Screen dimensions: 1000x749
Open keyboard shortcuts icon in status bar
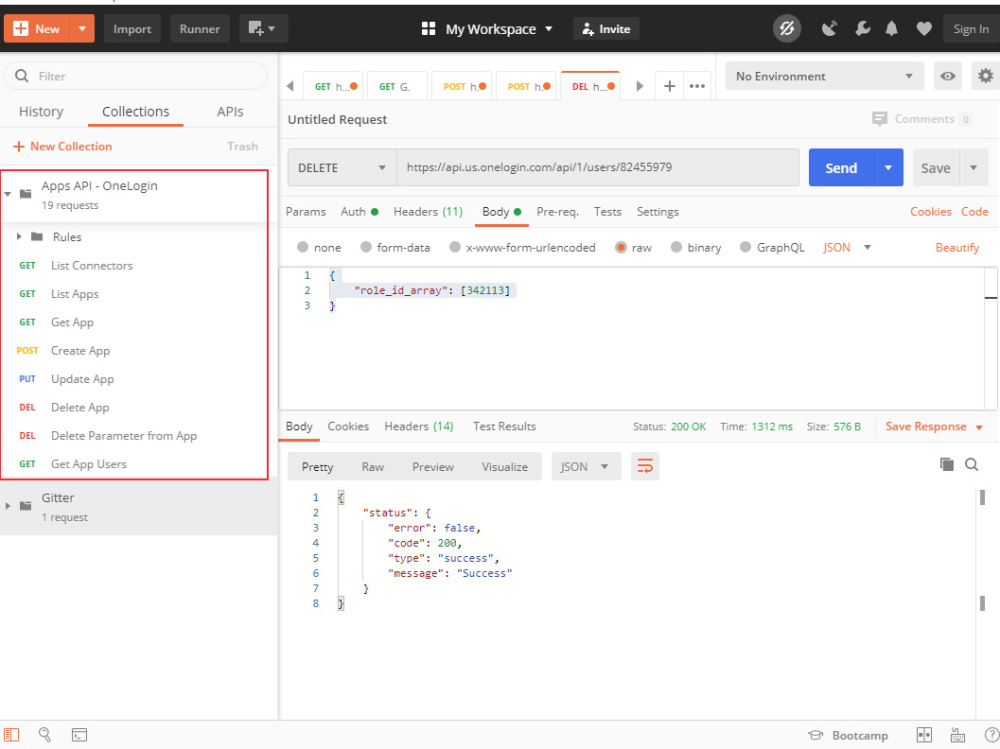tap(957, 735)
